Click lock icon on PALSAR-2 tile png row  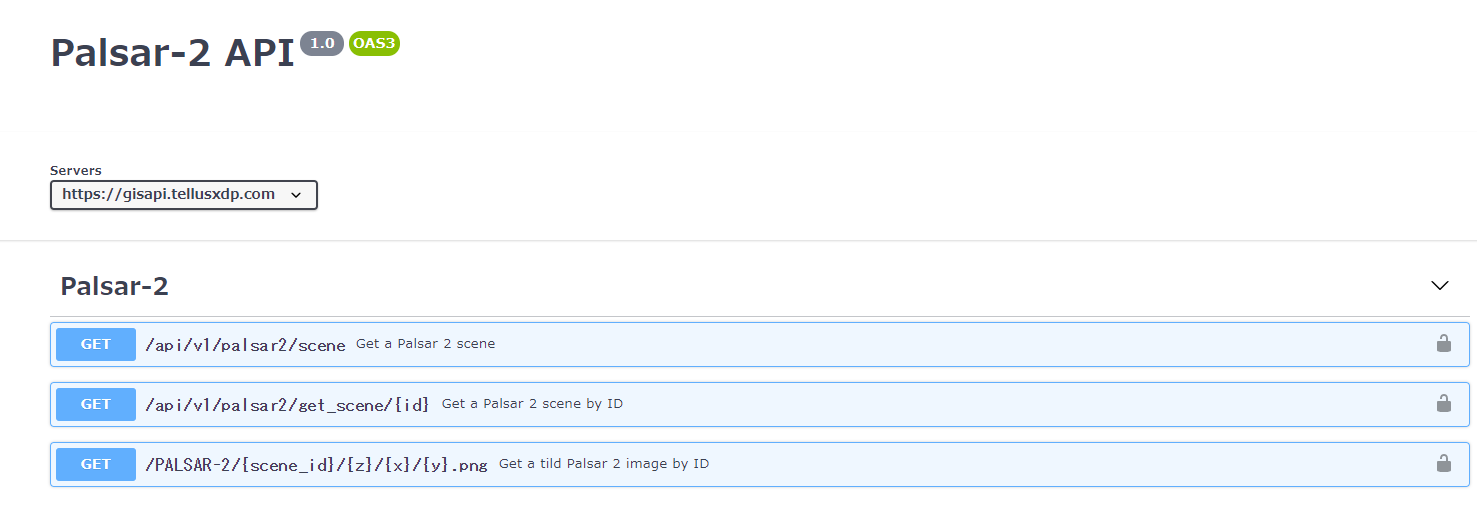tap(1443, 464)
